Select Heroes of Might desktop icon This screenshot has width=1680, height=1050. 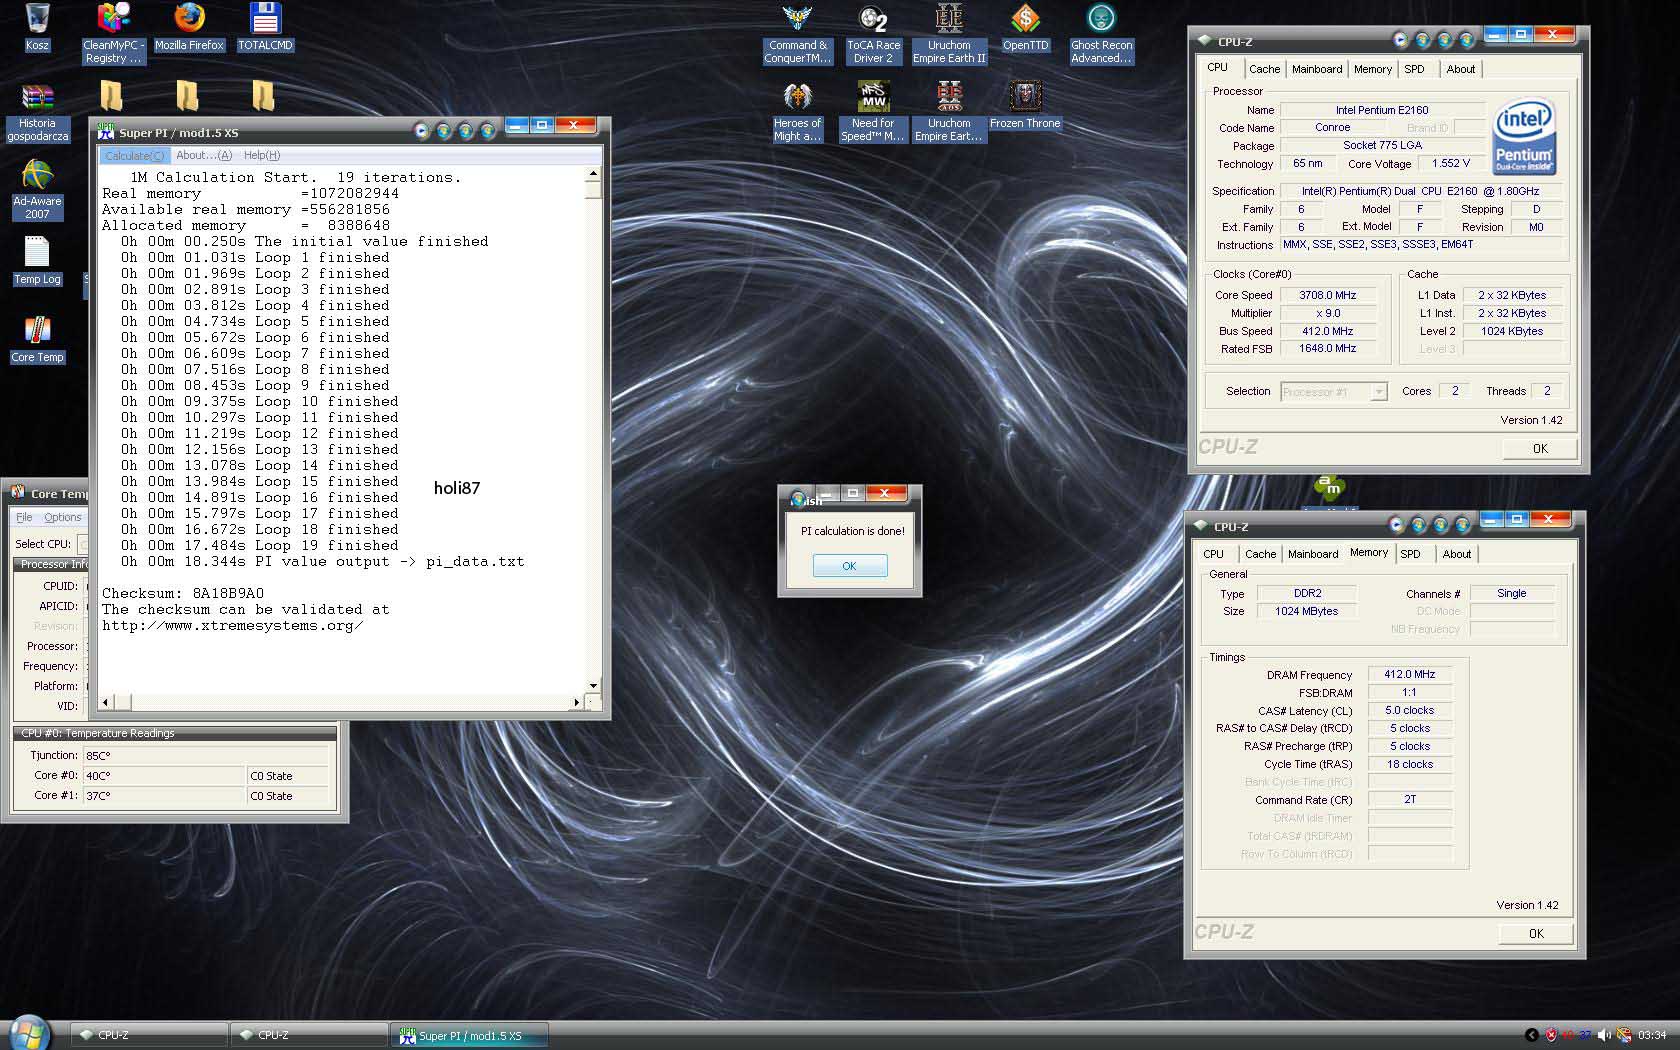[797, 112]
